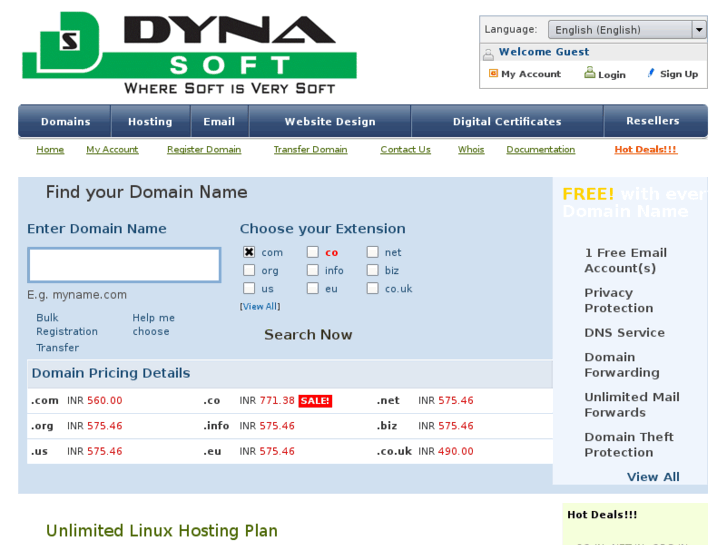
Task: Check the net extension checkbox
Action: 372,252
